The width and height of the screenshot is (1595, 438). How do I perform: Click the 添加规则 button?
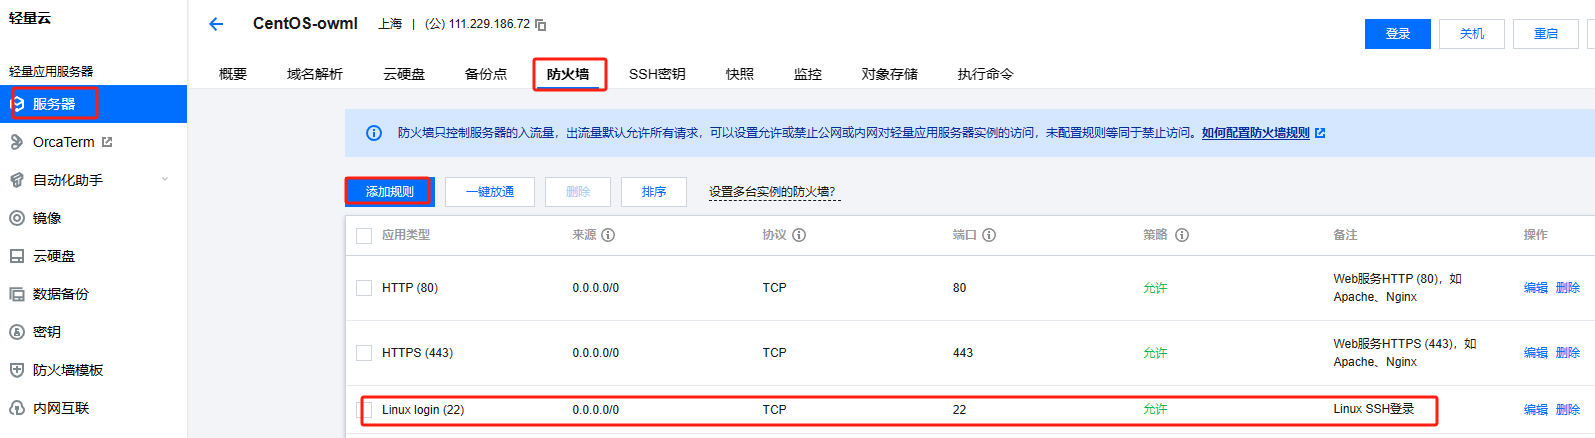click(x=390, y=192)
